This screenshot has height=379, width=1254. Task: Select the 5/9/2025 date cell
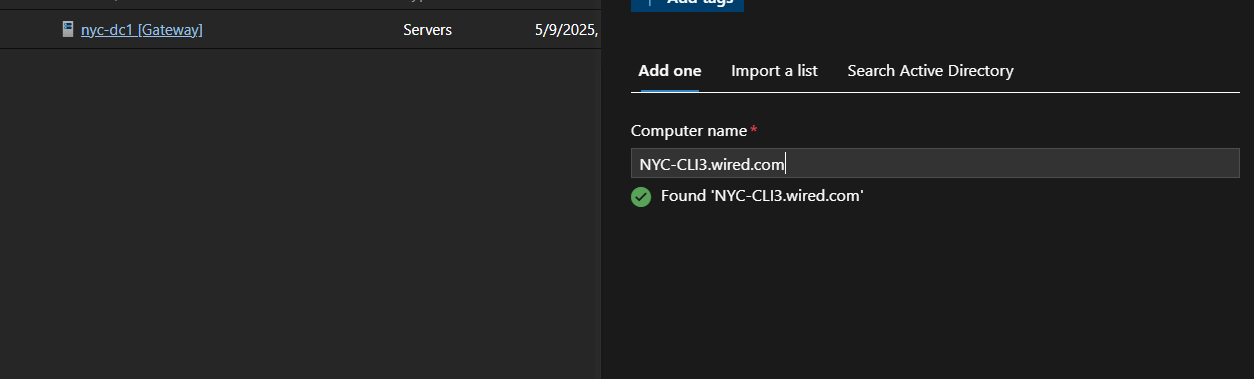click(x=567, y=30)
